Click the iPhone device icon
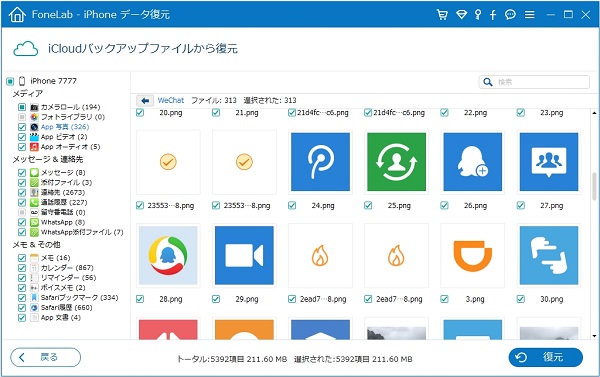Image resolution: width=600 pixels, height=377 pixels. 22,81
